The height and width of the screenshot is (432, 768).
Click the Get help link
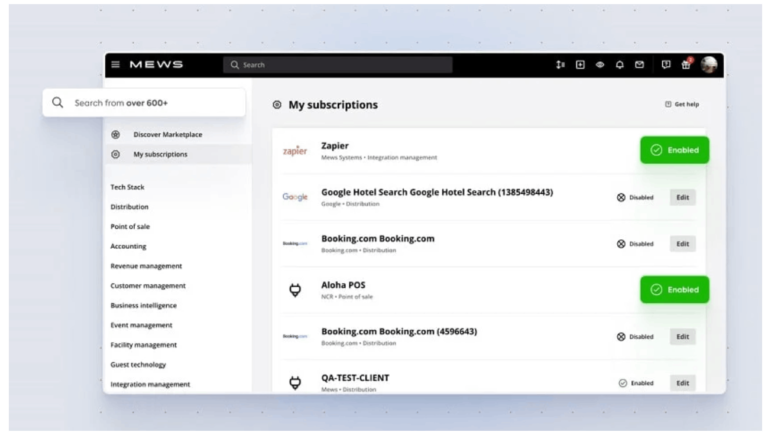click(682, 104)
